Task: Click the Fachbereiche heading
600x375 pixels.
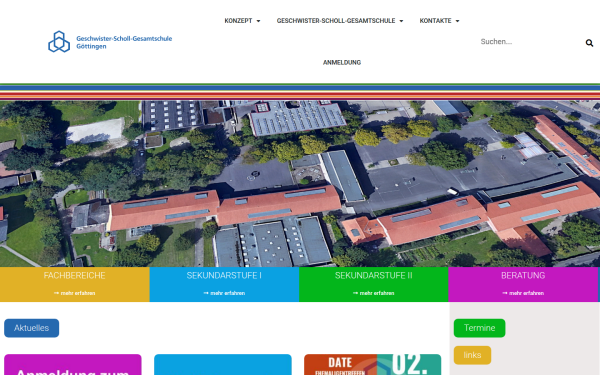Action: [x=75, y=276]
